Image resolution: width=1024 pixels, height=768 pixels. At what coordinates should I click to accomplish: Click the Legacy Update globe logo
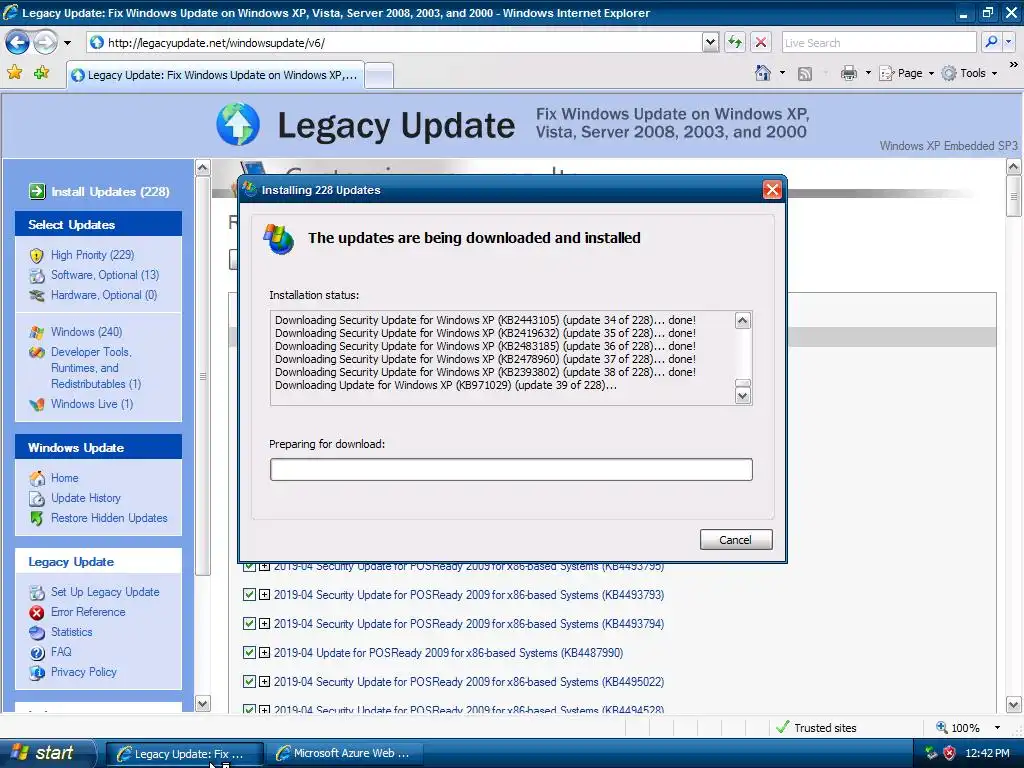[238, 124]
